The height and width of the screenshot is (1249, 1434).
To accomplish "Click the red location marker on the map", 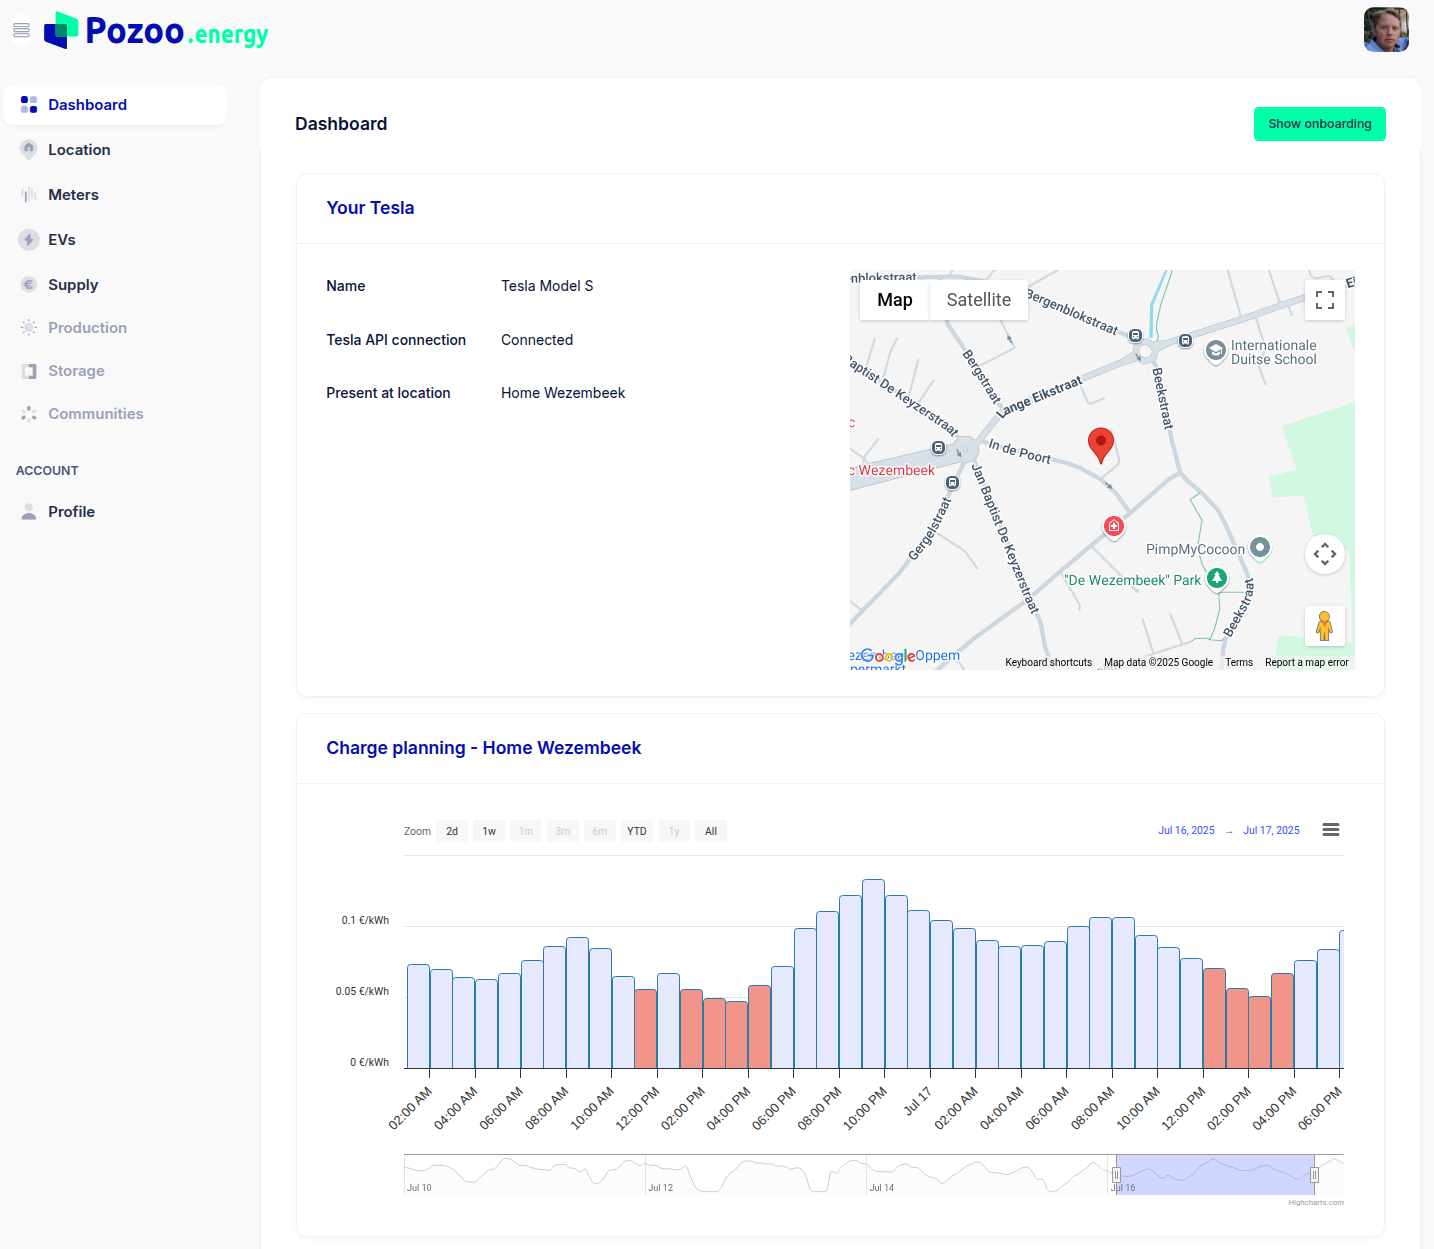I will tap(1101, 446).
